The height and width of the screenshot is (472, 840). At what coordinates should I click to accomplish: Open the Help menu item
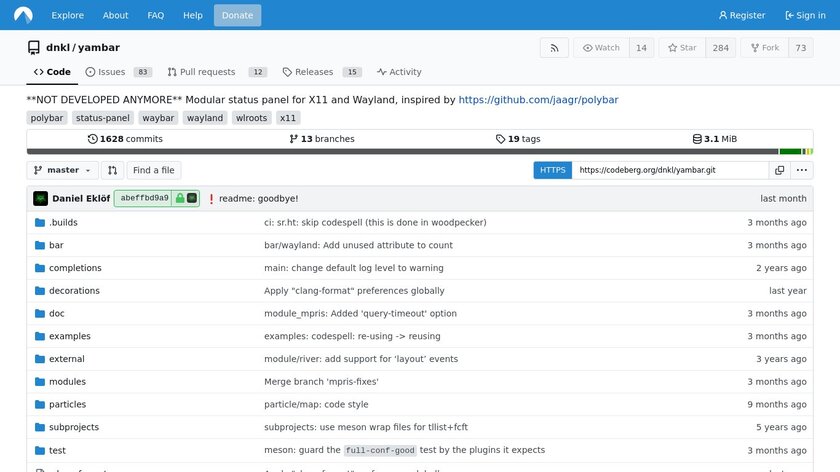[192, 15]
